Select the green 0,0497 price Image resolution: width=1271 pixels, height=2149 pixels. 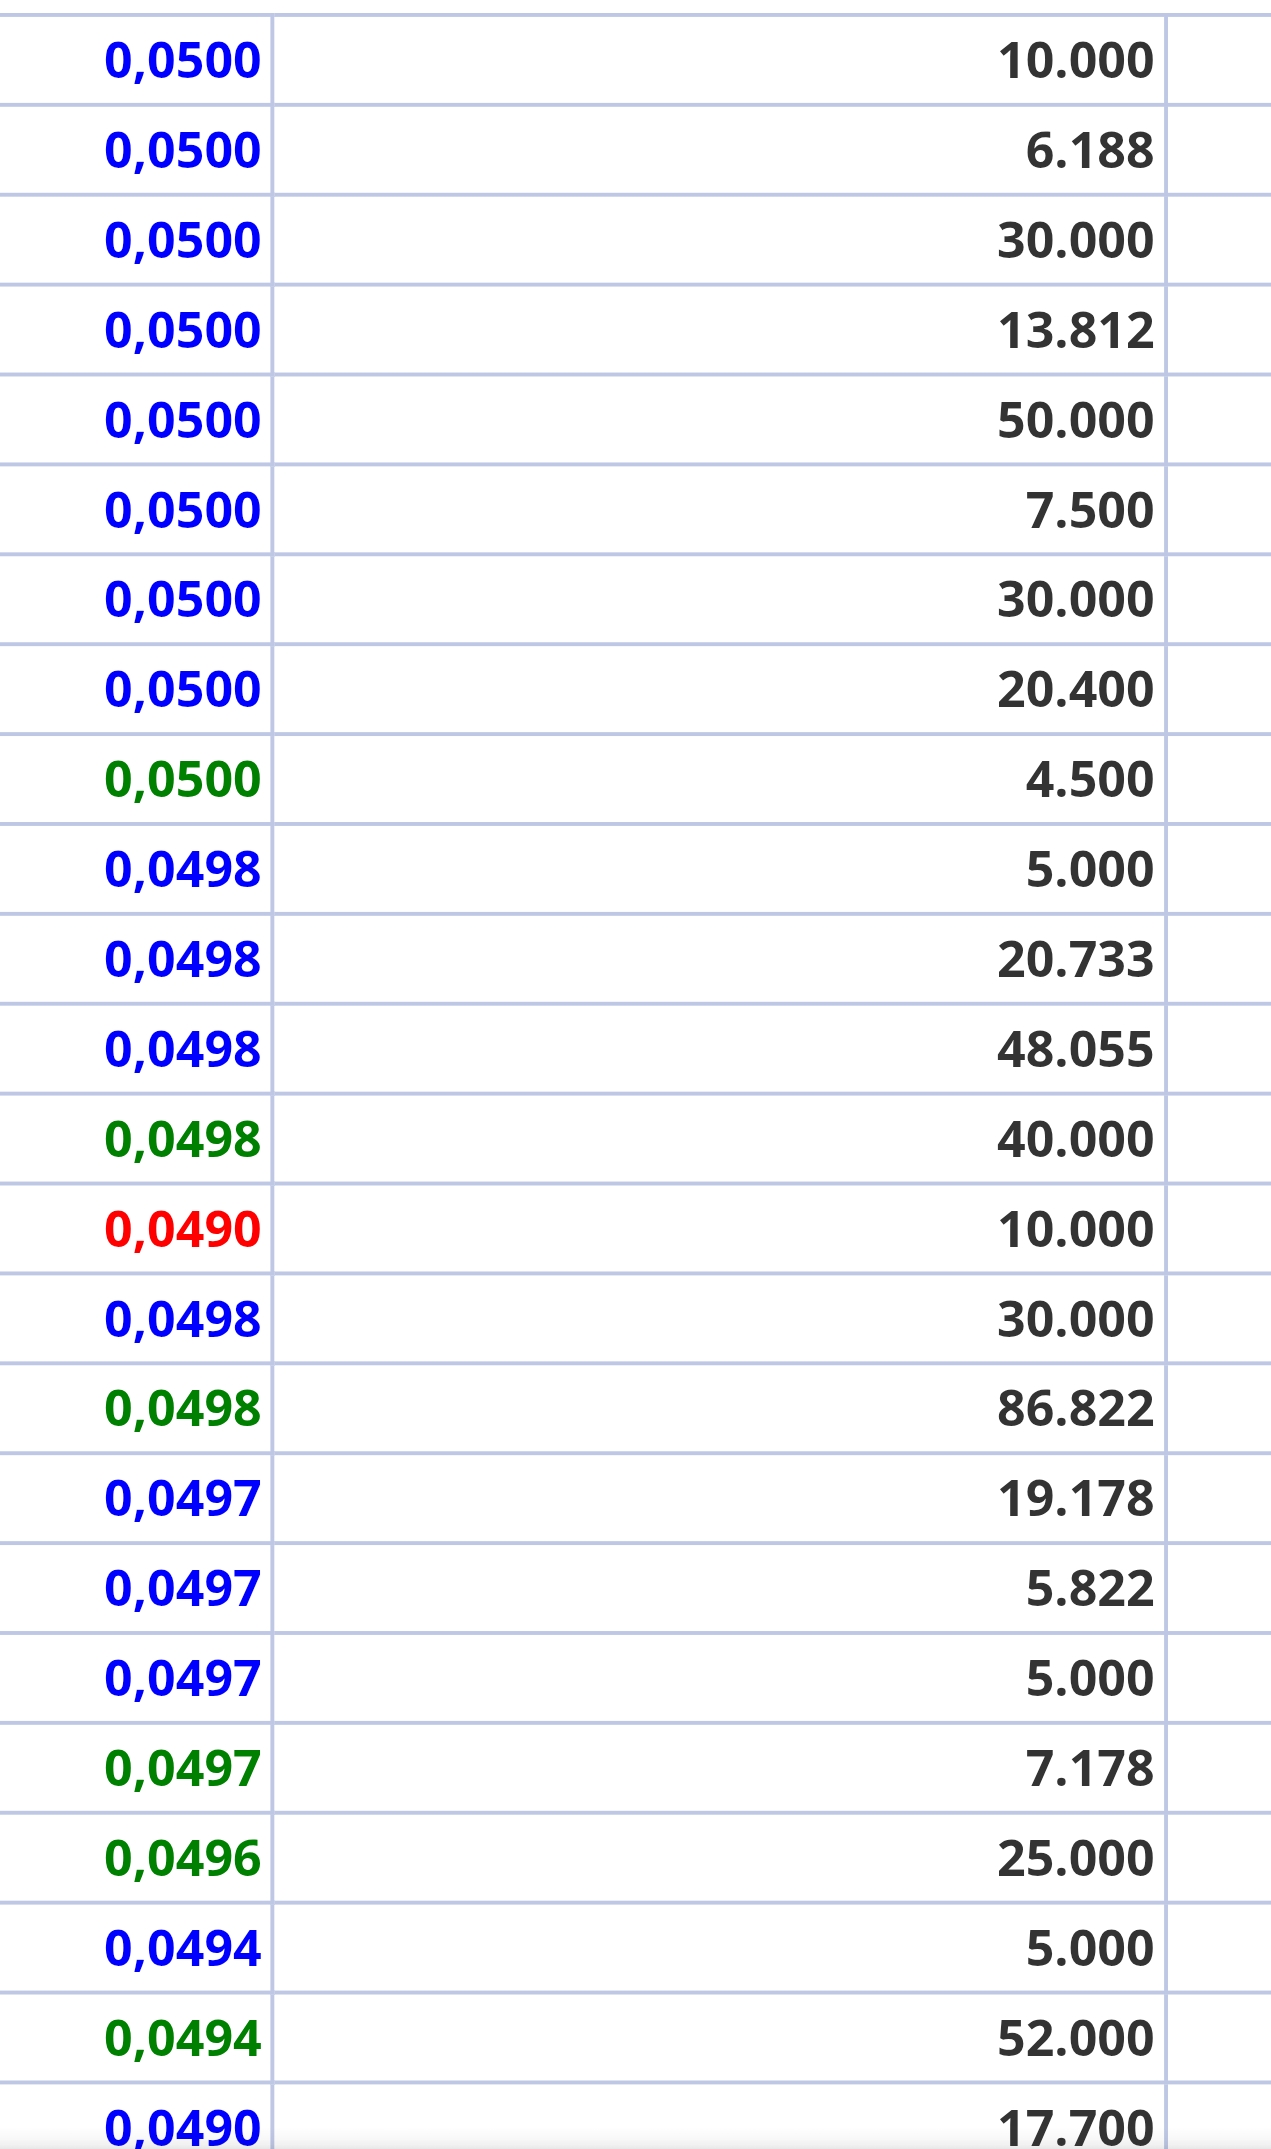pyautogui.click(x=182, y=1769)
